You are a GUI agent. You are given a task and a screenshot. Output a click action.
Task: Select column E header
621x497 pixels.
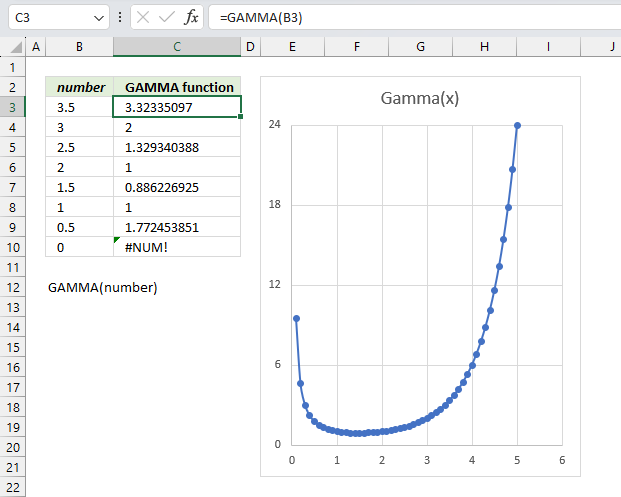coord(292,47)
